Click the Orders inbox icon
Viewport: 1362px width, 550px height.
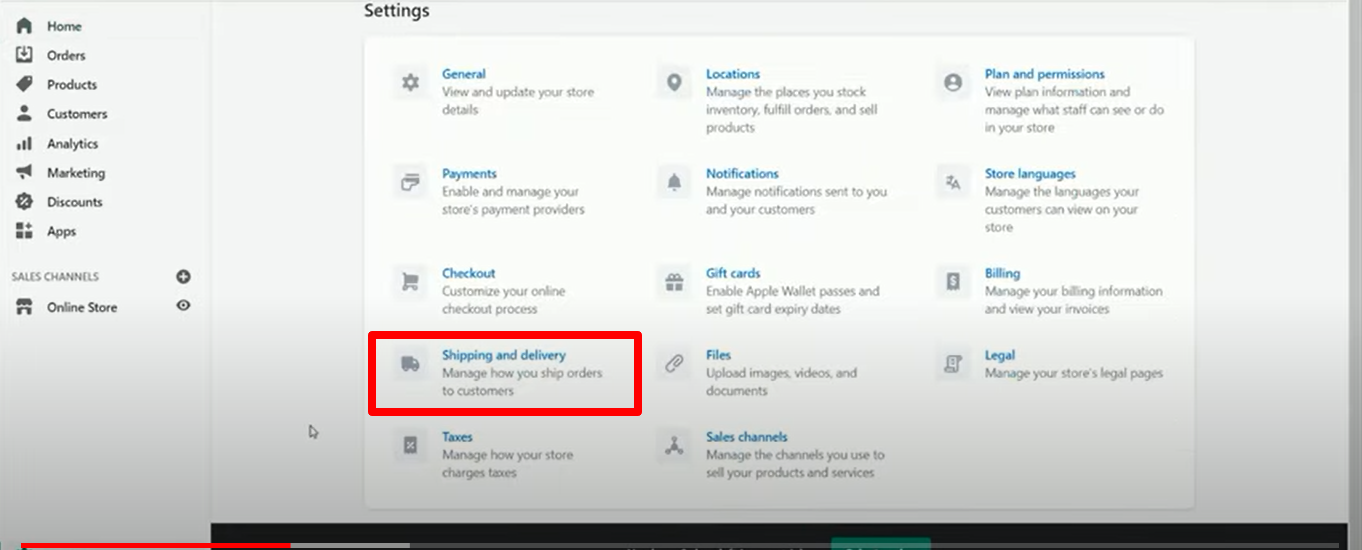(x=24, y=55)
